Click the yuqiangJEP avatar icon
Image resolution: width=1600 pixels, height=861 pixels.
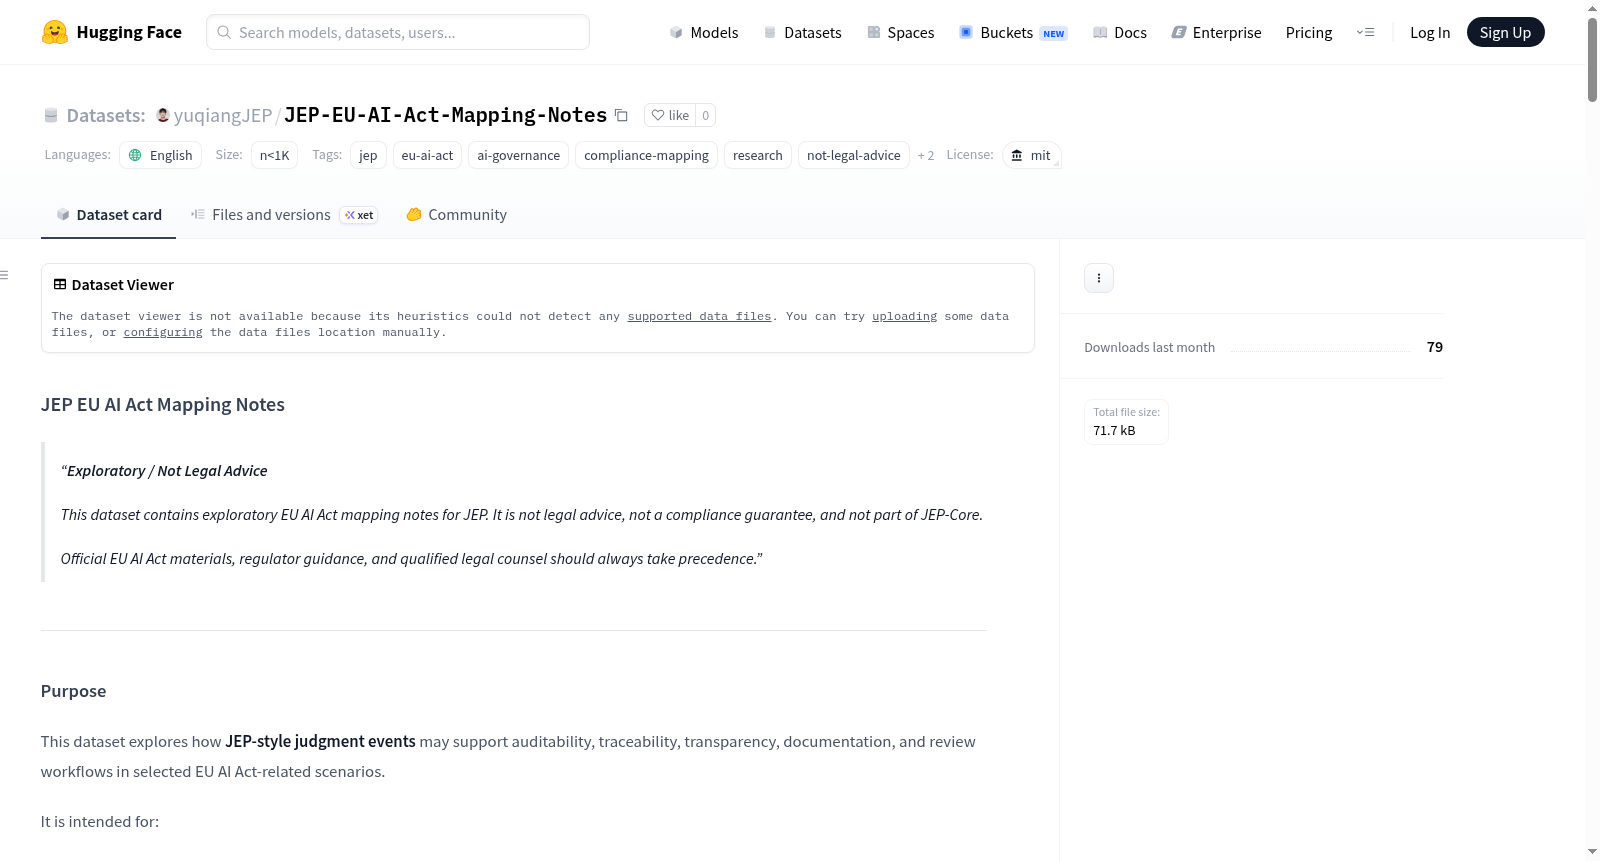click(163, 115)
